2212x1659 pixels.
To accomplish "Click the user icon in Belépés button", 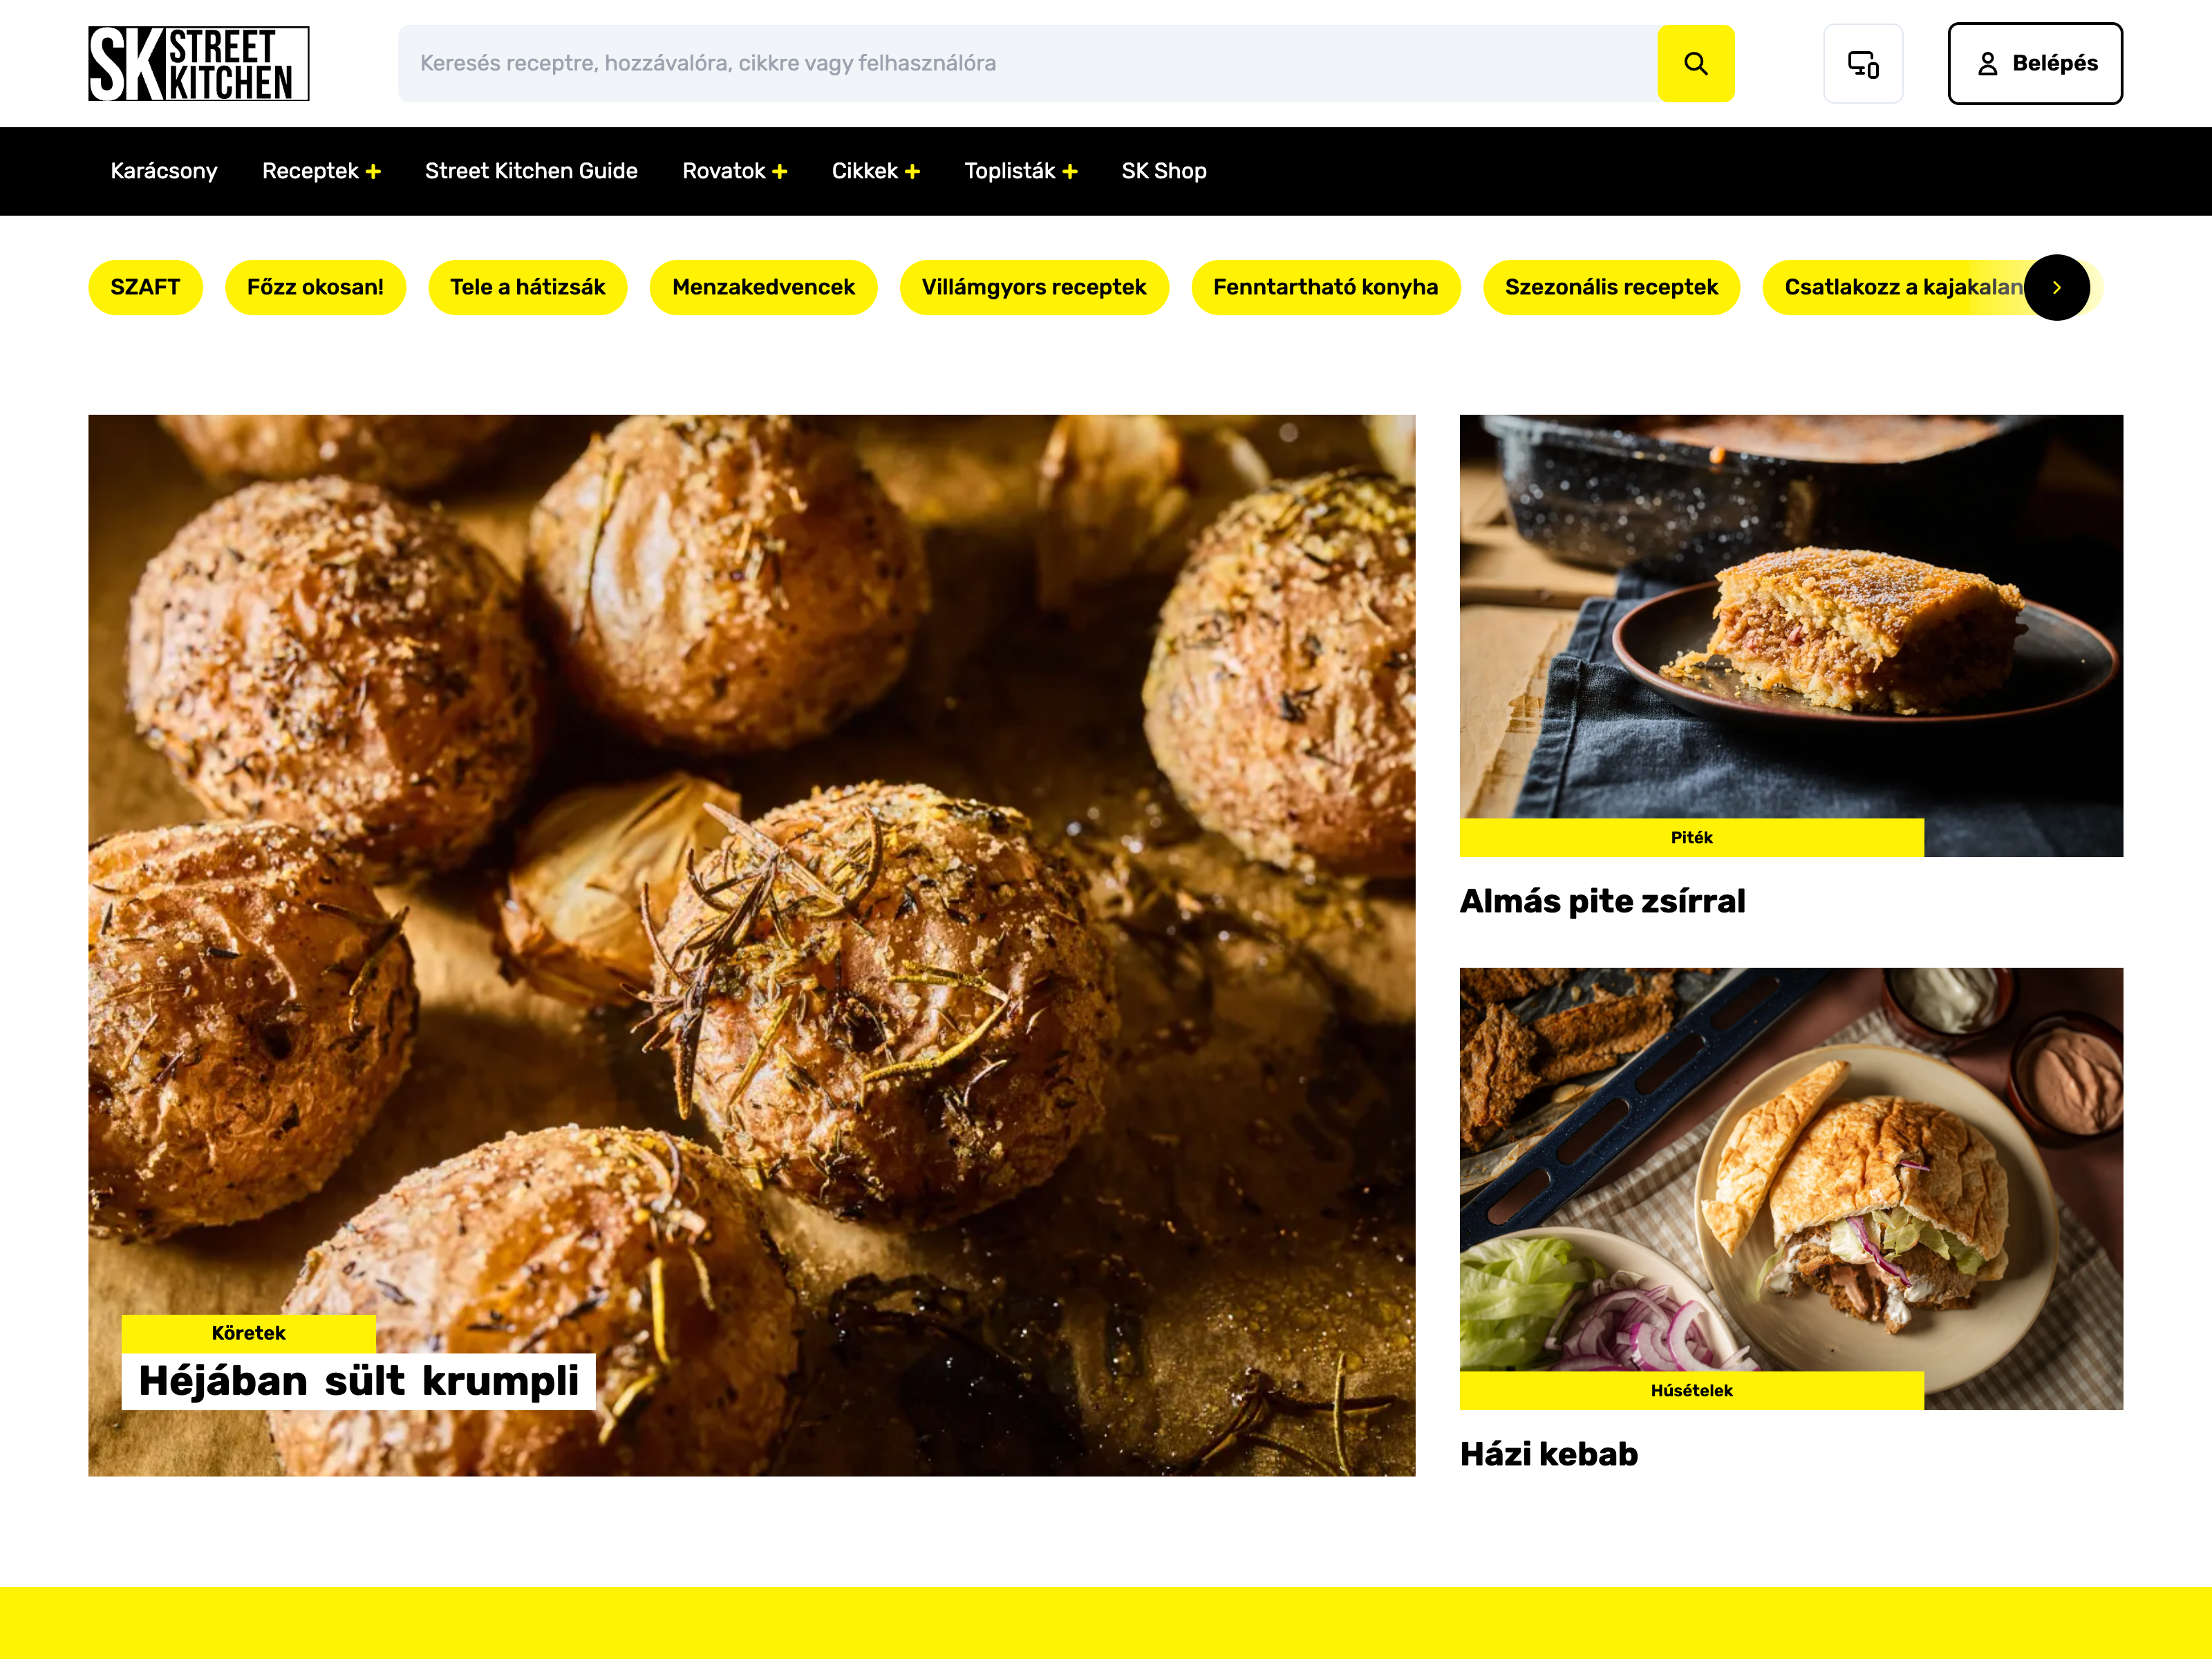I will point(1987,64).
